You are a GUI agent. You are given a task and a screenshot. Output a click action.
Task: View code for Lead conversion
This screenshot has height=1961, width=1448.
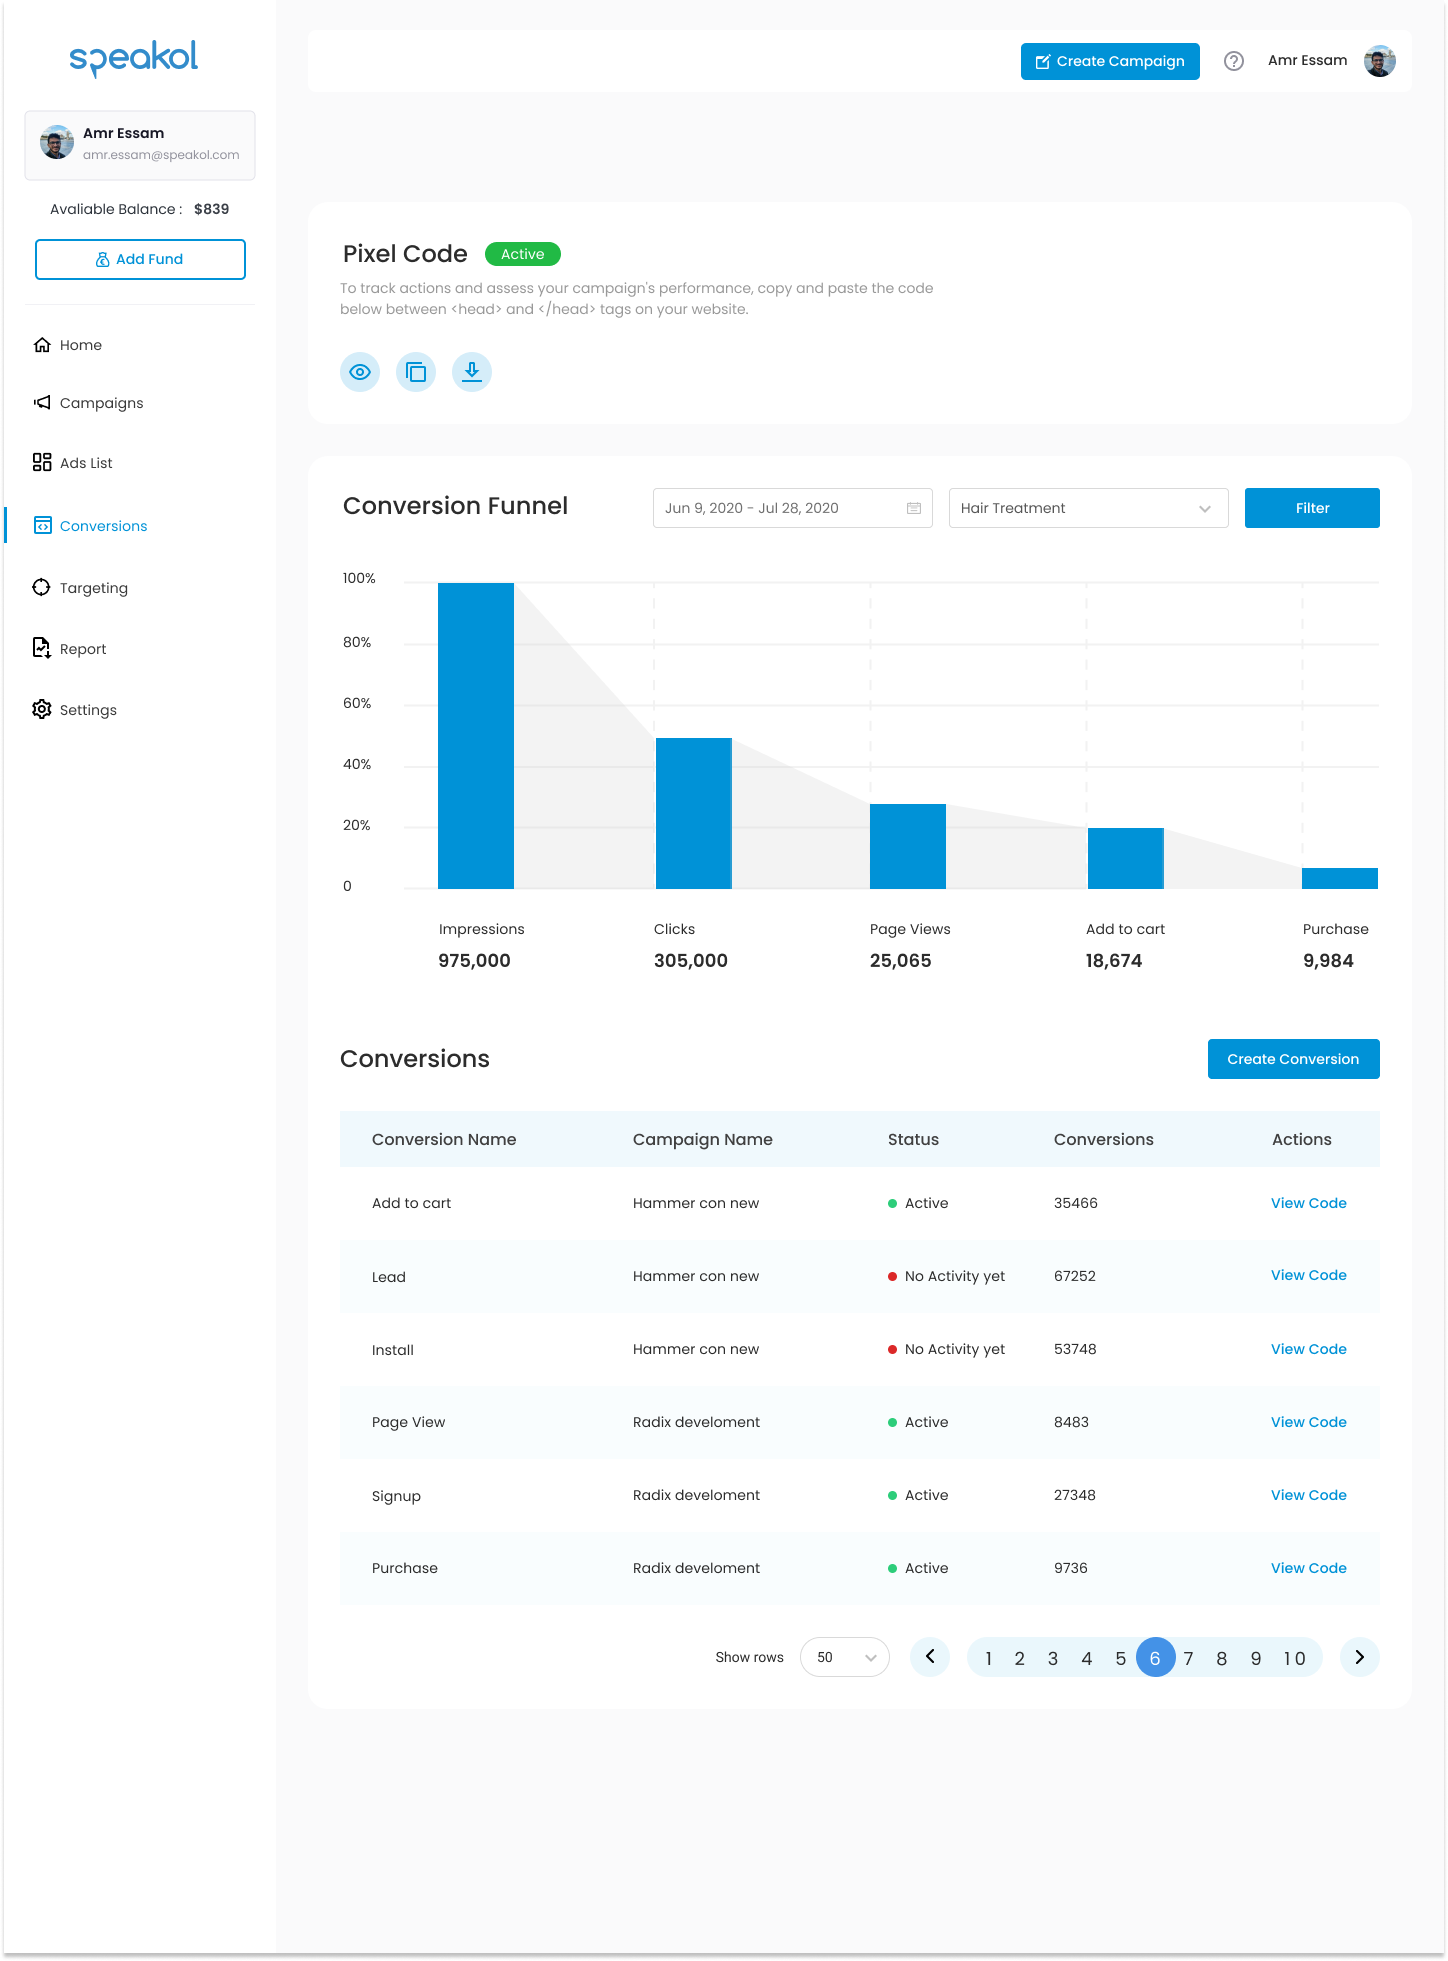point(1308,1275)
